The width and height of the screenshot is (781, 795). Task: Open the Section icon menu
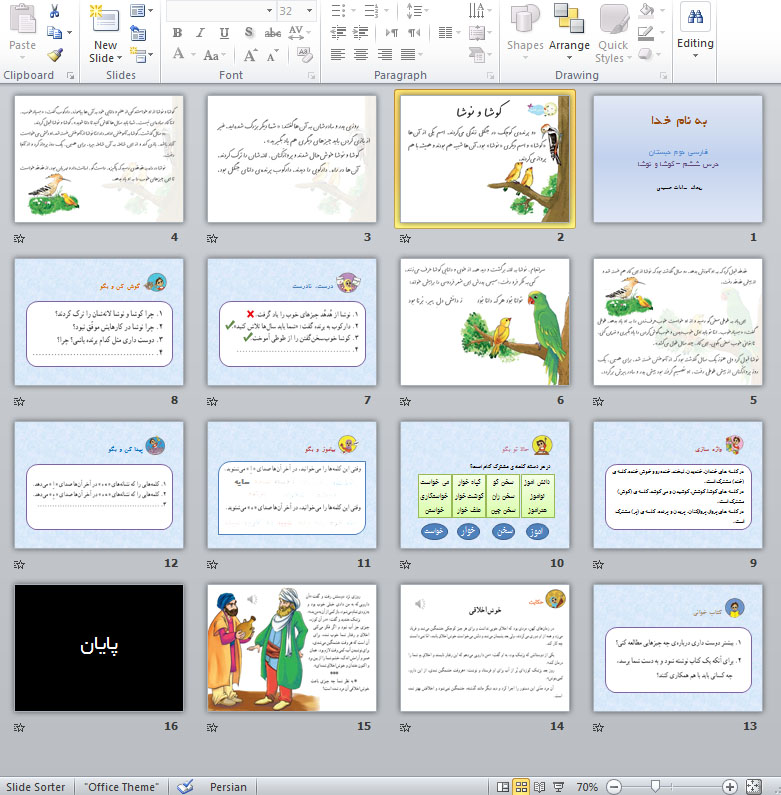[x=141, y=55]
